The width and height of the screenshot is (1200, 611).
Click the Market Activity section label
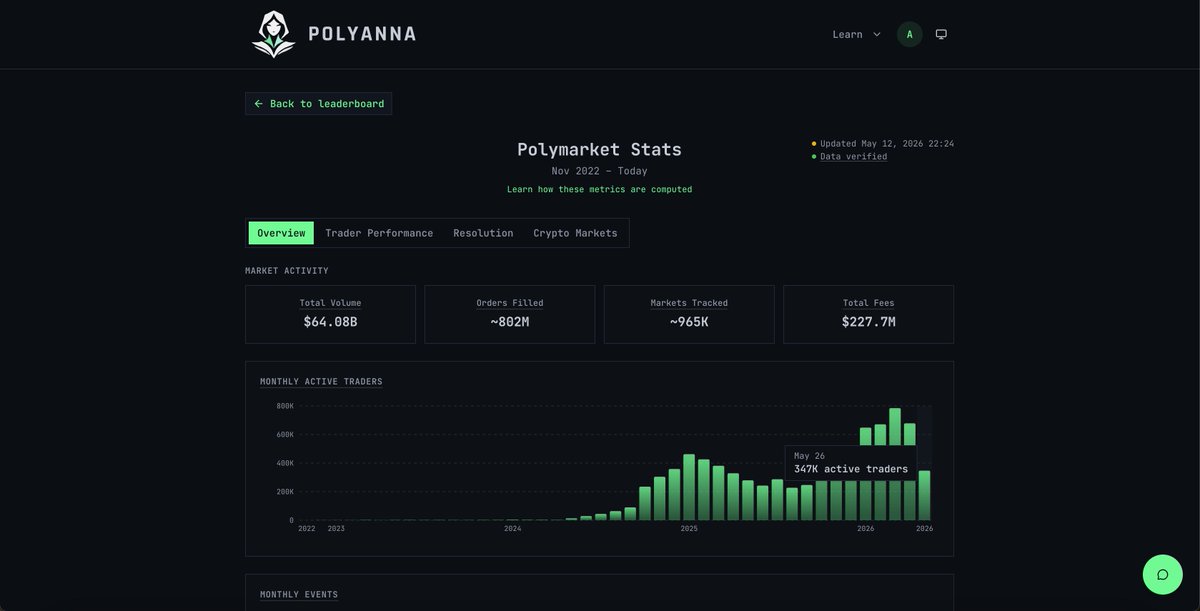point(287,271)
